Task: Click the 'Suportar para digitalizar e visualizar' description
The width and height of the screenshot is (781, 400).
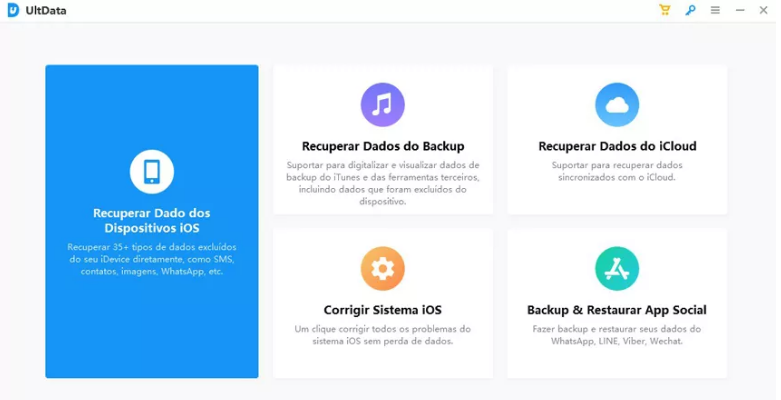Action: [383, 183]
